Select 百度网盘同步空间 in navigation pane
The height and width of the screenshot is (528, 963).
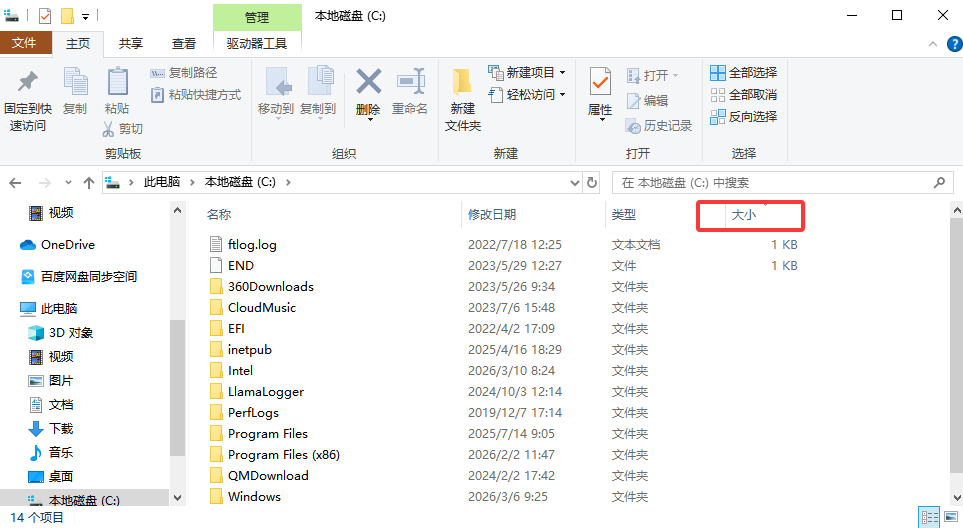[79, 276]
